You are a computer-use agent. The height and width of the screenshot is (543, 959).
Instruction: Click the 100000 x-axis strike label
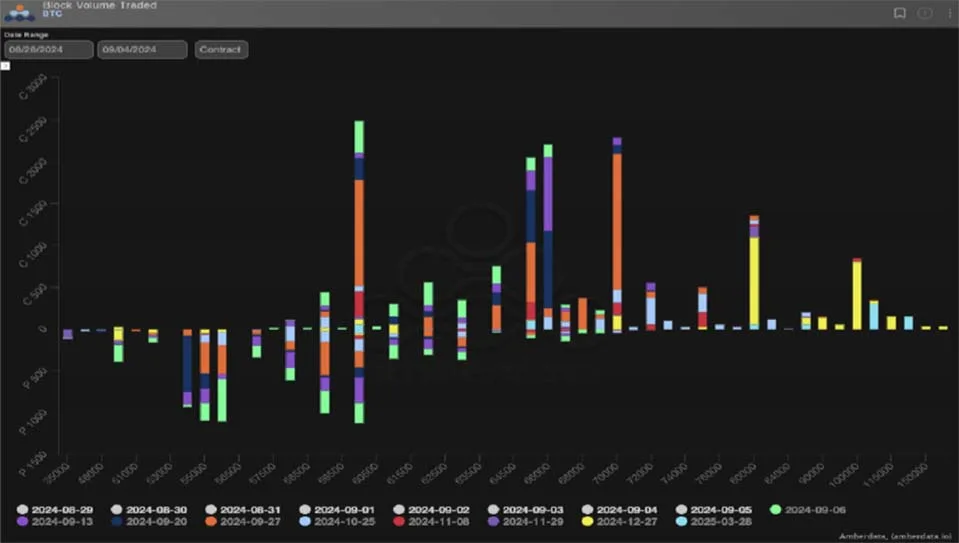pyautogui.click(x=844, y=475)
